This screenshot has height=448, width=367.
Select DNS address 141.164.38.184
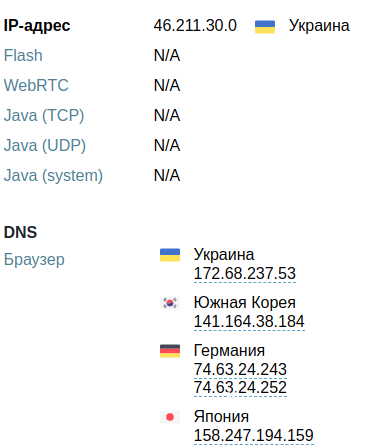pyautogui.click(x=249, y=322)
